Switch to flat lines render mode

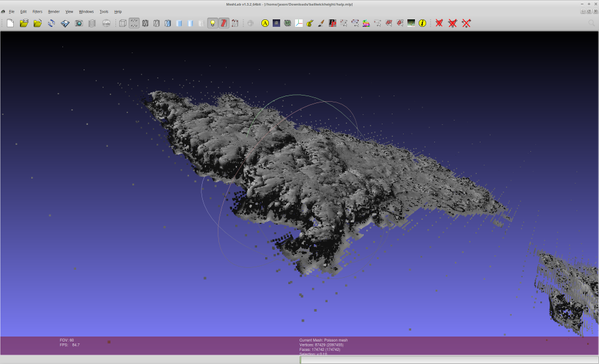pyautogui.click(x=168, y=23)
